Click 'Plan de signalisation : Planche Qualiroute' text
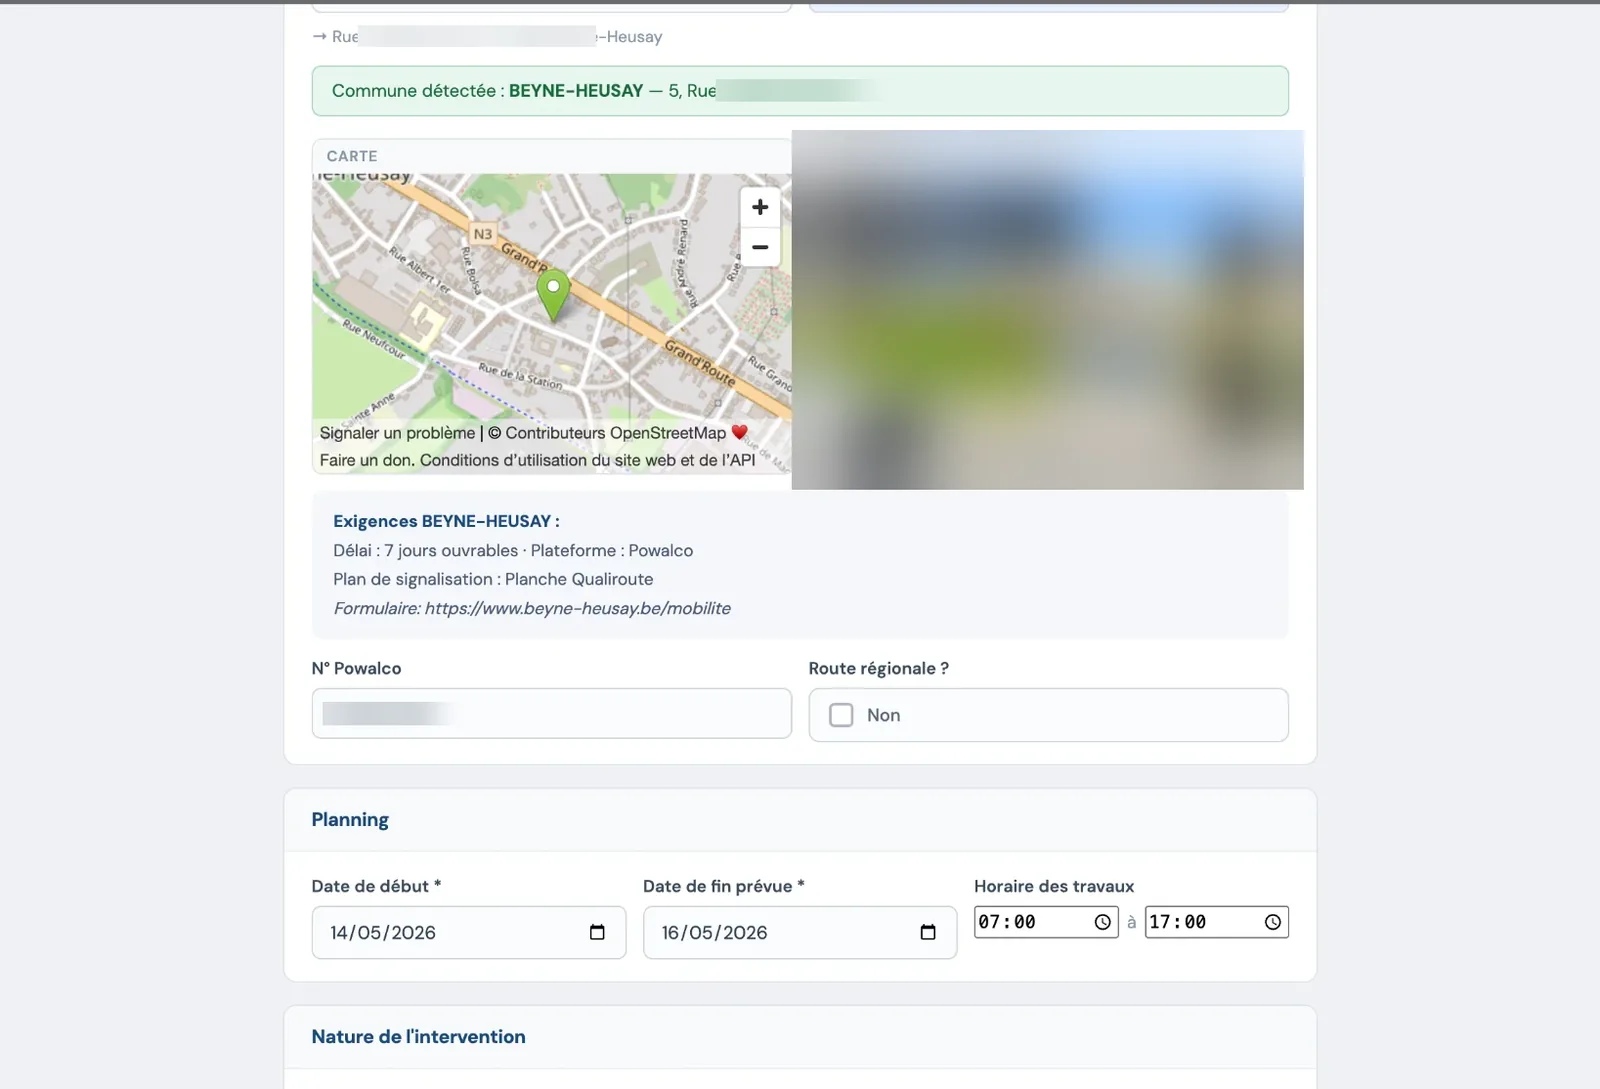 pos(493,579)
